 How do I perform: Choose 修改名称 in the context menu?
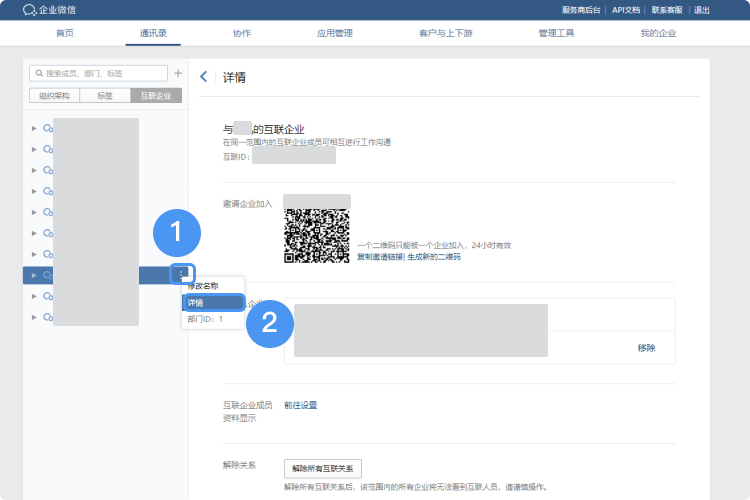213,286
